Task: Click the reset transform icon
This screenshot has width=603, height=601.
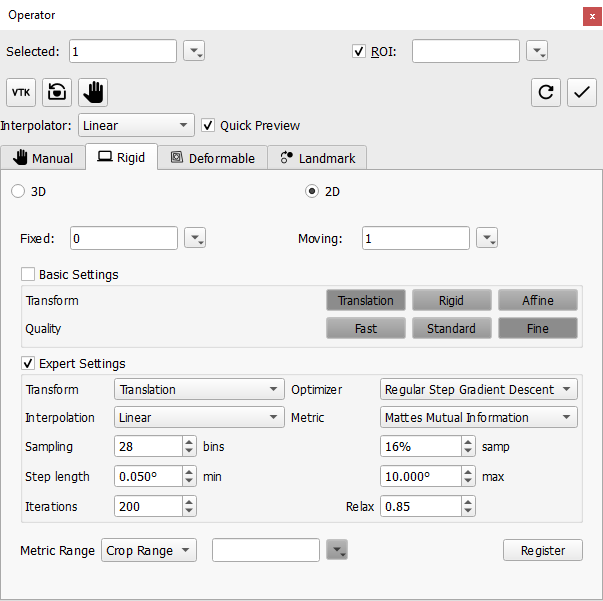Action: tap(58, 93)
